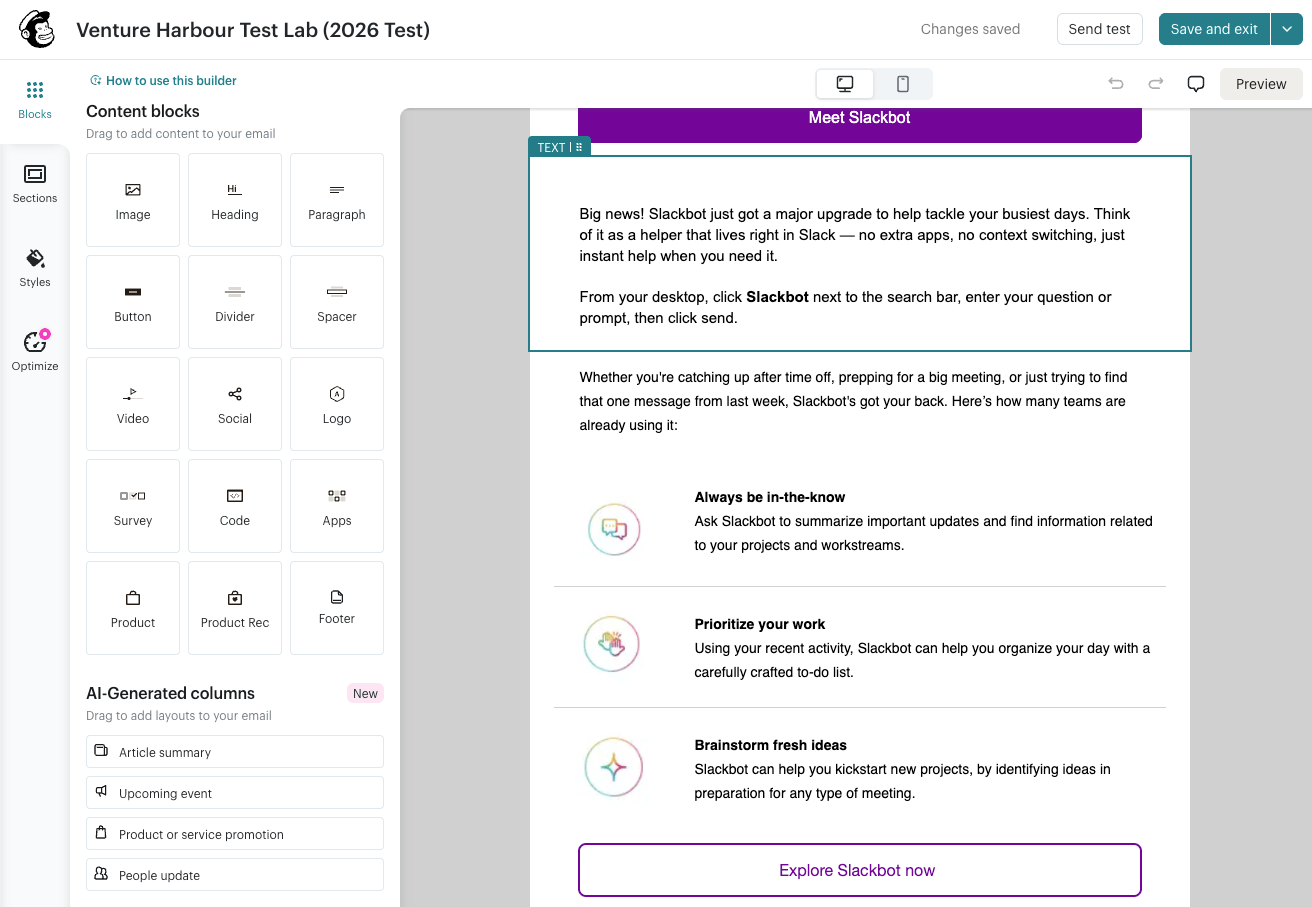
Task: Select the Spacer content block
Action: coord(337,302)
